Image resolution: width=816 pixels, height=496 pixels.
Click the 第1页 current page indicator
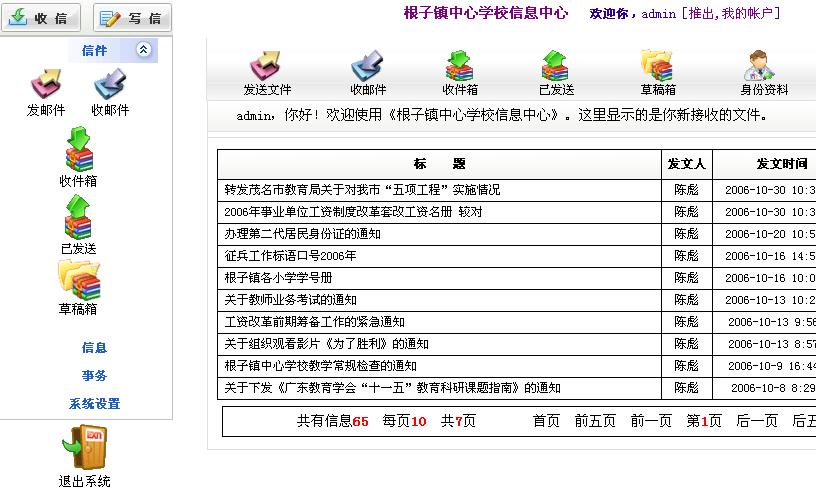coord(704,421)
